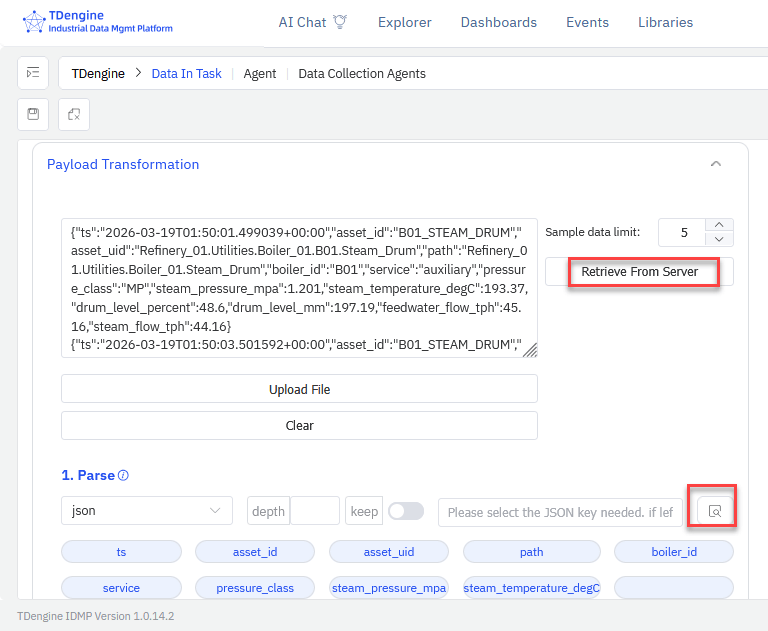
Task: Collapse the Payload Transformation section
Action: pyautogui.click(x=715, y=164)
